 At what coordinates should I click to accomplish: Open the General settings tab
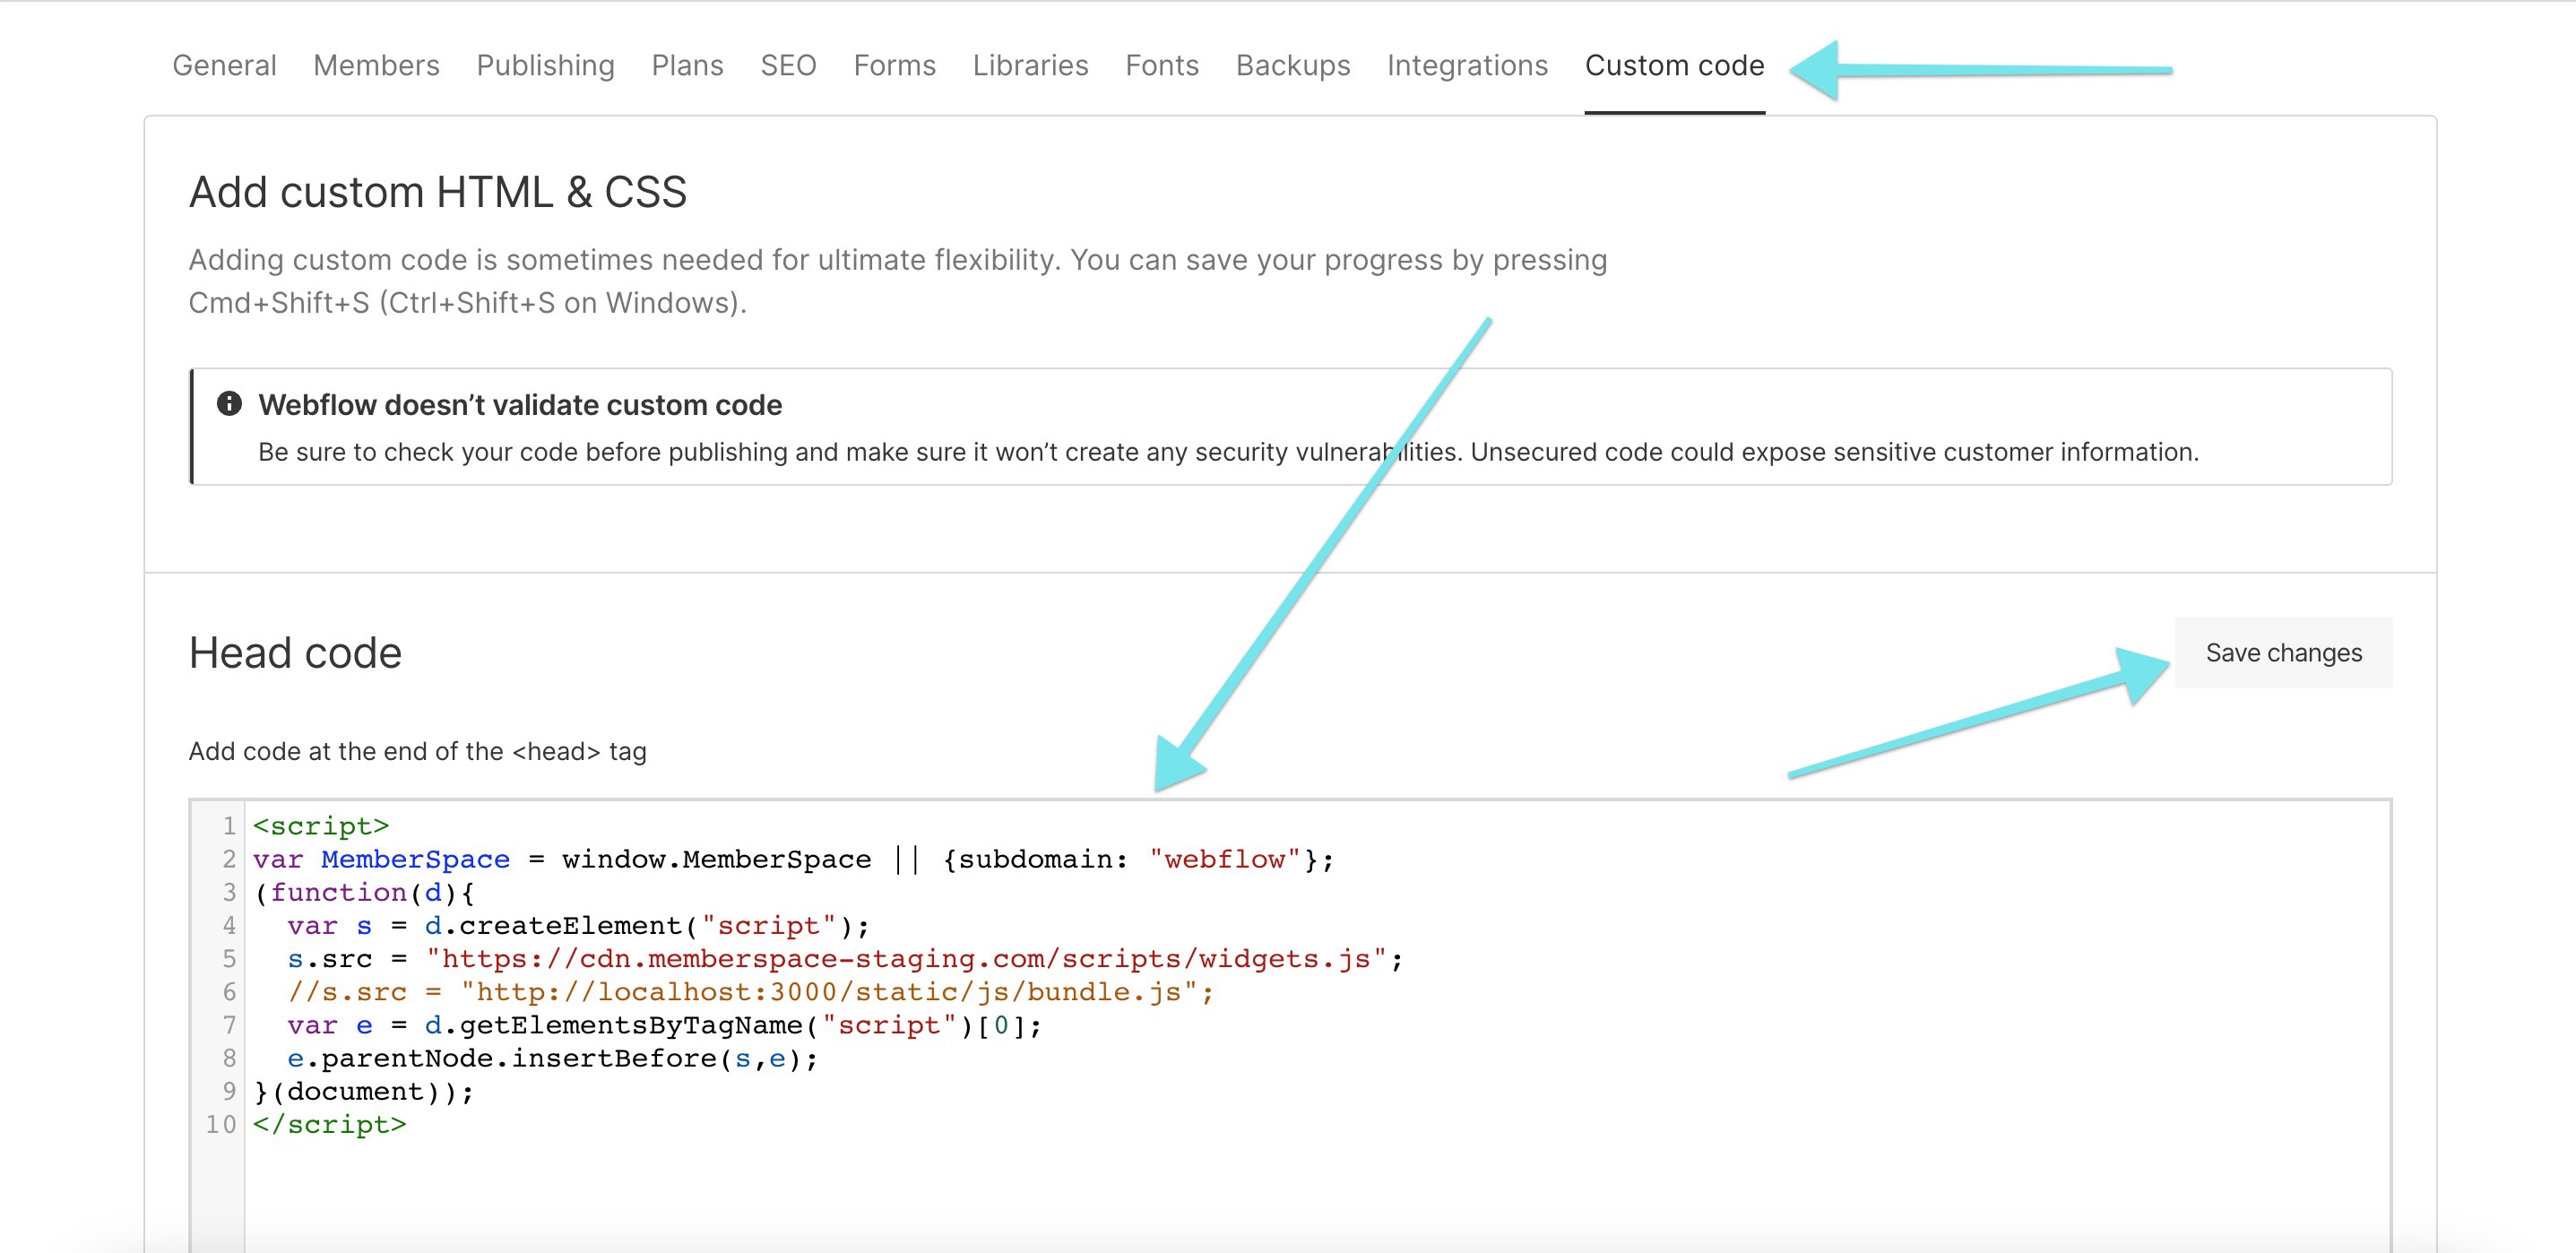point(224,66)
